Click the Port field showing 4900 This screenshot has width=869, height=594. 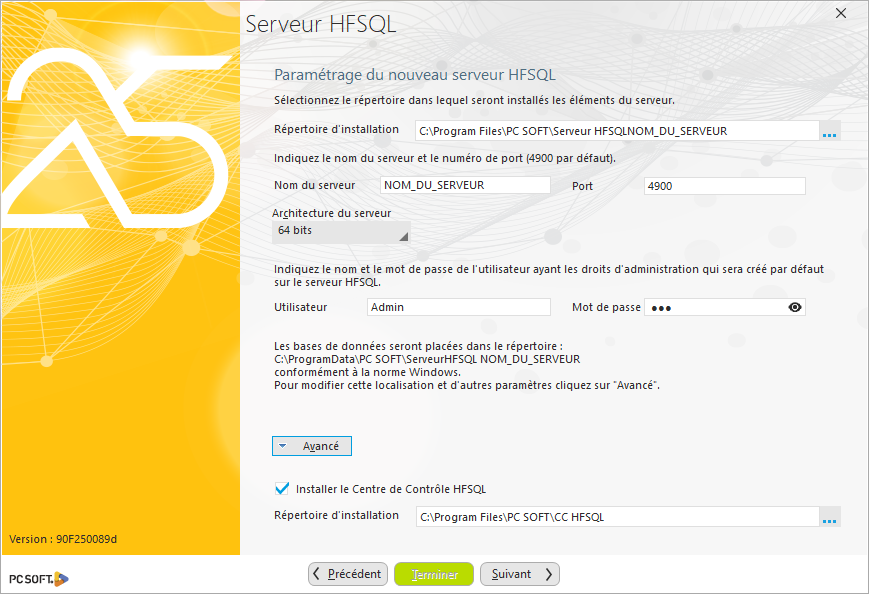pos(725,185)
